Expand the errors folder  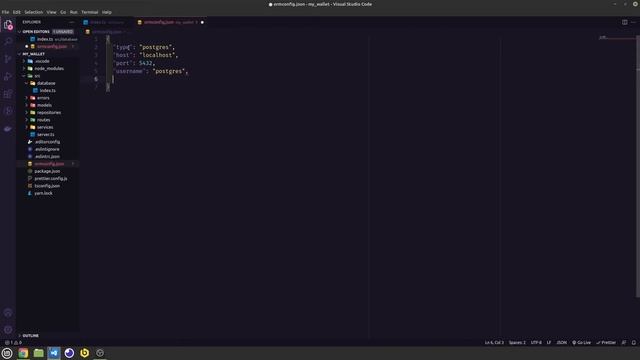click(x=43, y=98)
